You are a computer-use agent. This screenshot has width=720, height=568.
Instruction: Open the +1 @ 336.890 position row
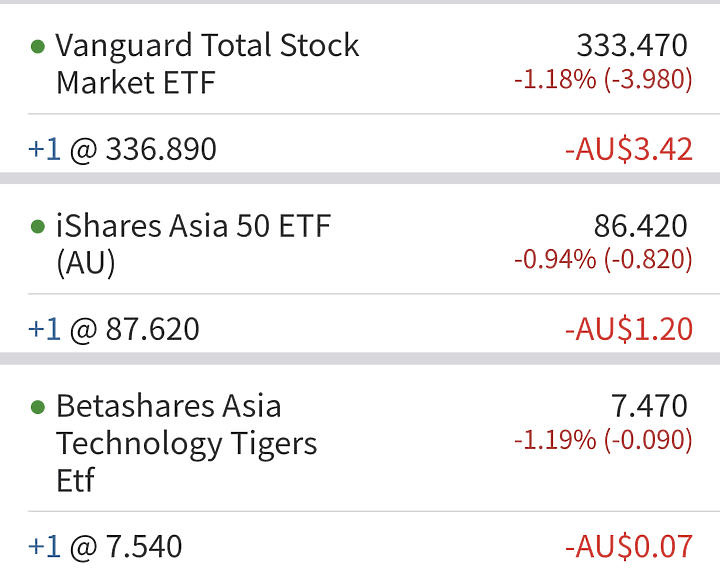[360, 149]
